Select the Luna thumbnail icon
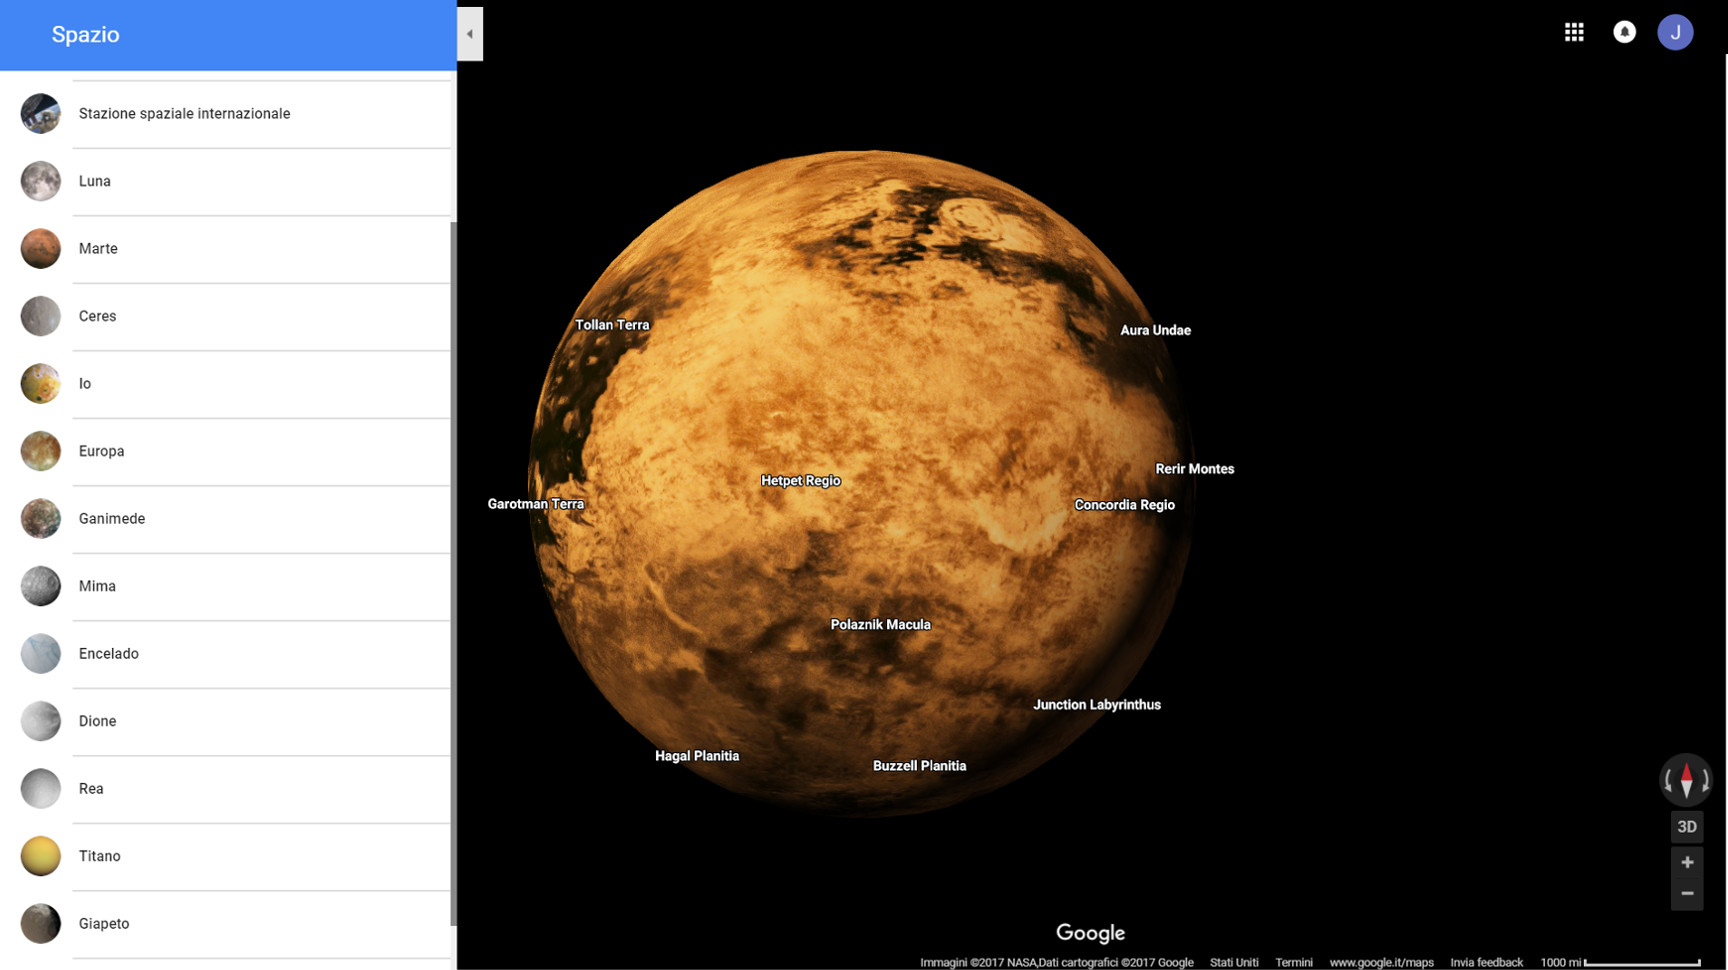 (40, 181)
